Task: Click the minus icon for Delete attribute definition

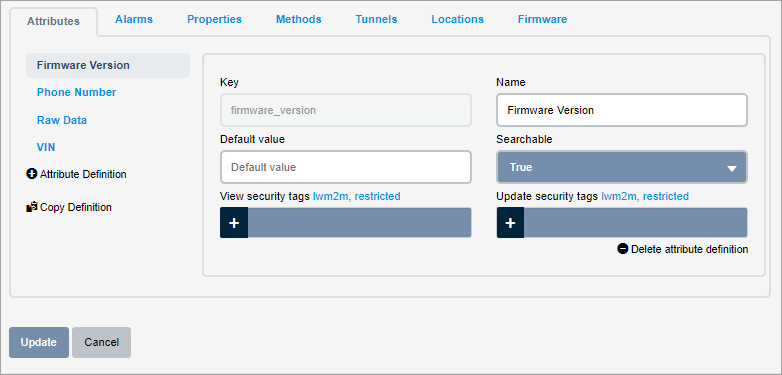Action: 622,248
